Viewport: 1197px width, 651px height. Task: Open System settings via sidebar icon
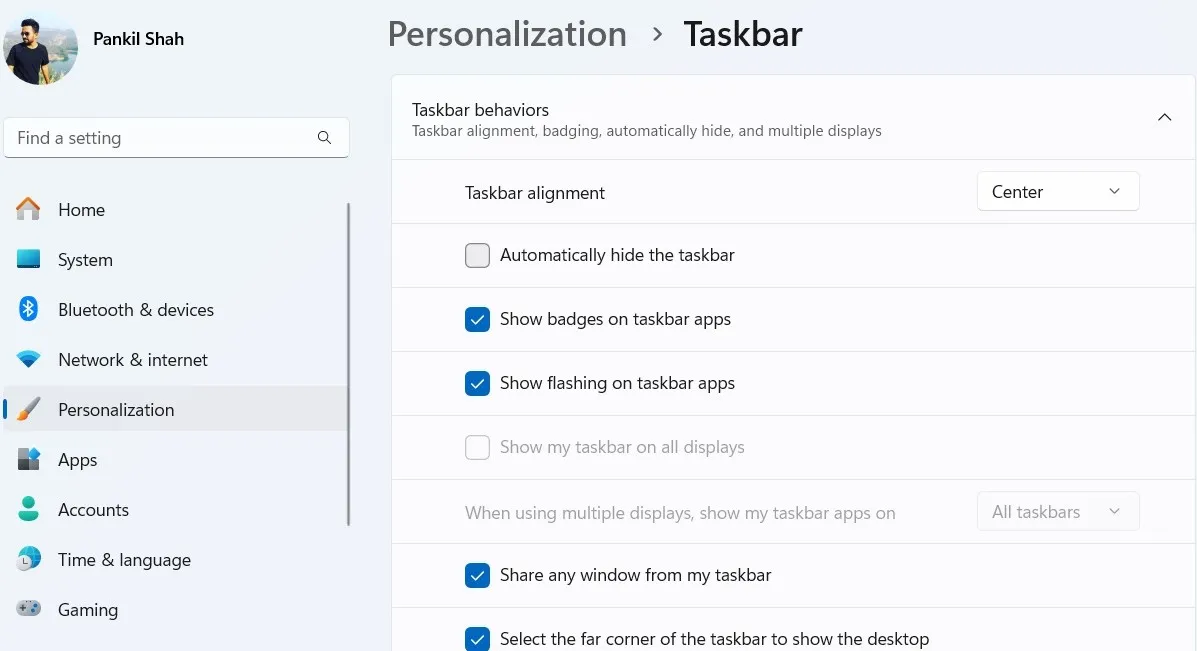coord(29,259)
